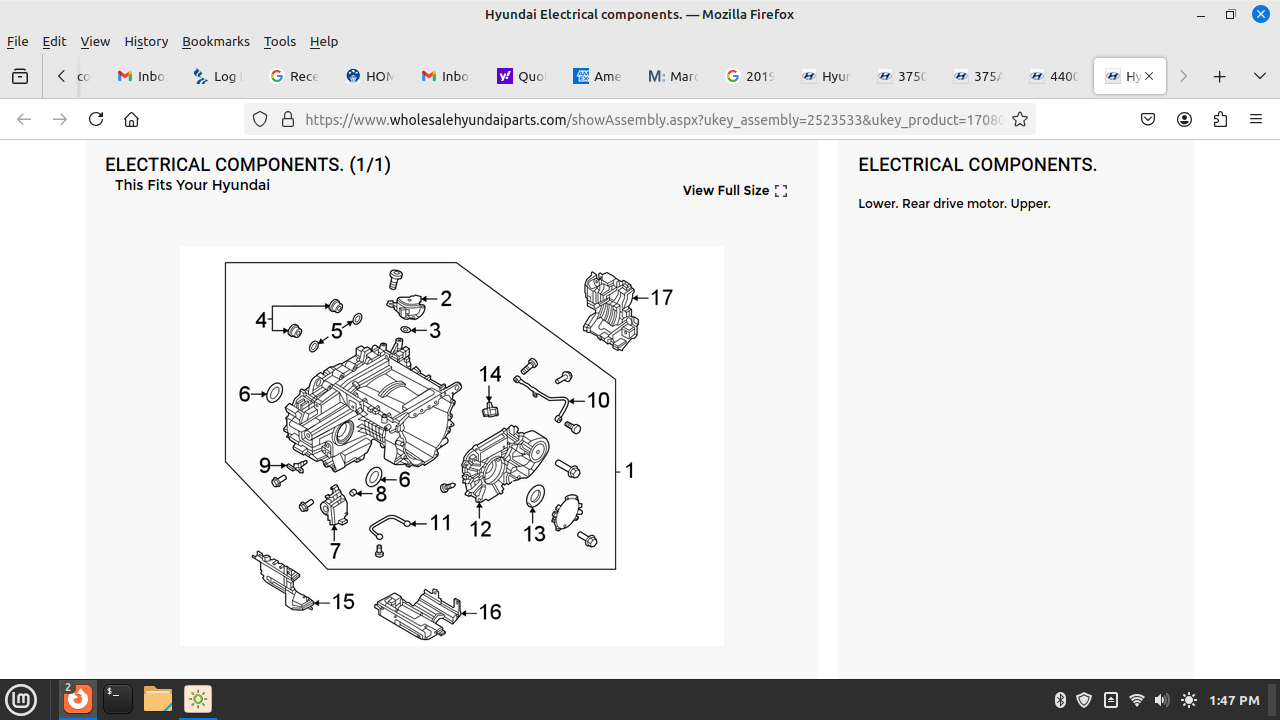This screenshot has height=720, width=1280.
Task: List all tabs dropdown arrow
Action: point(1259,76)
